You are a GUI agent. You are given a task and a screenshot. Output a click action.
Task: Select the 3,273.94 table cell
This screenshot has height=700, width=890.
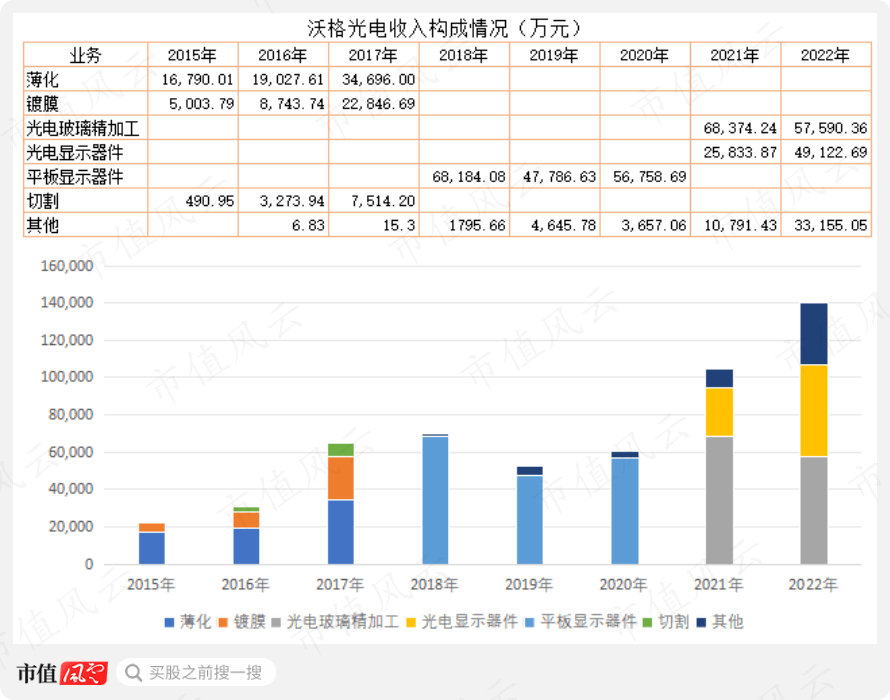tap(283, 201)
